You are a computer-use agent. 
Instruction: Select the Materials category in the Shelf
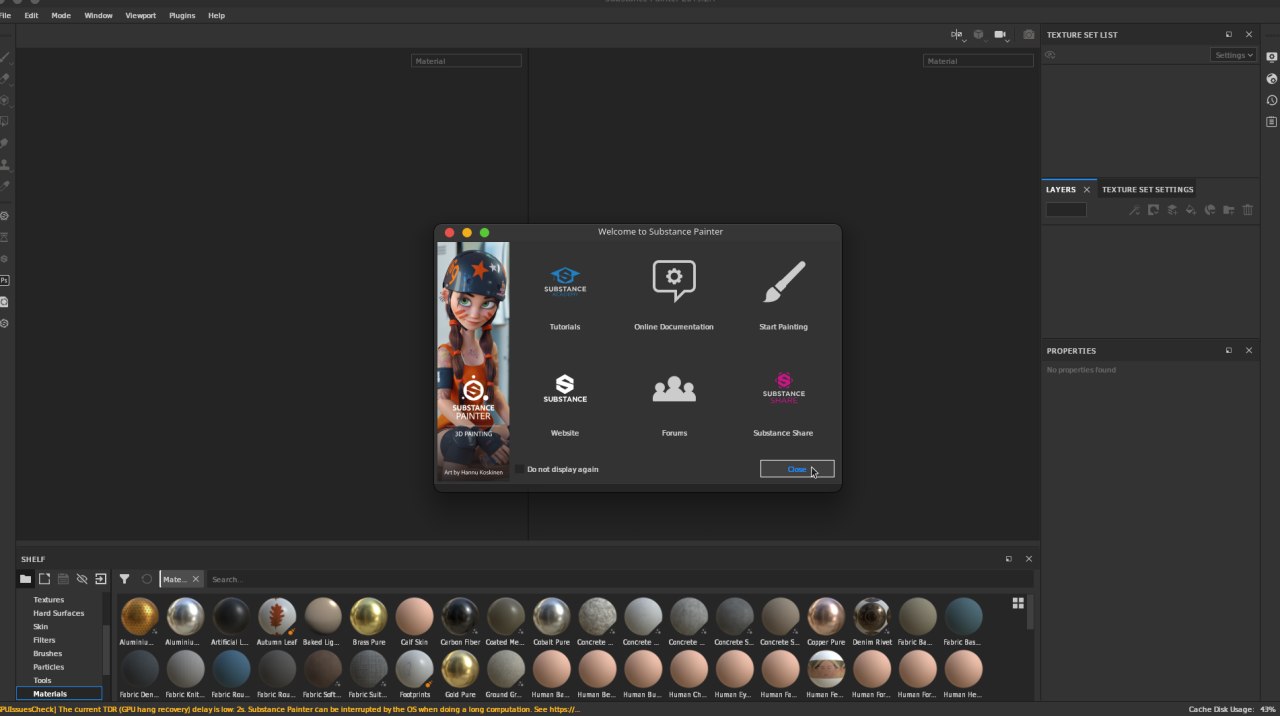point(59,693)
